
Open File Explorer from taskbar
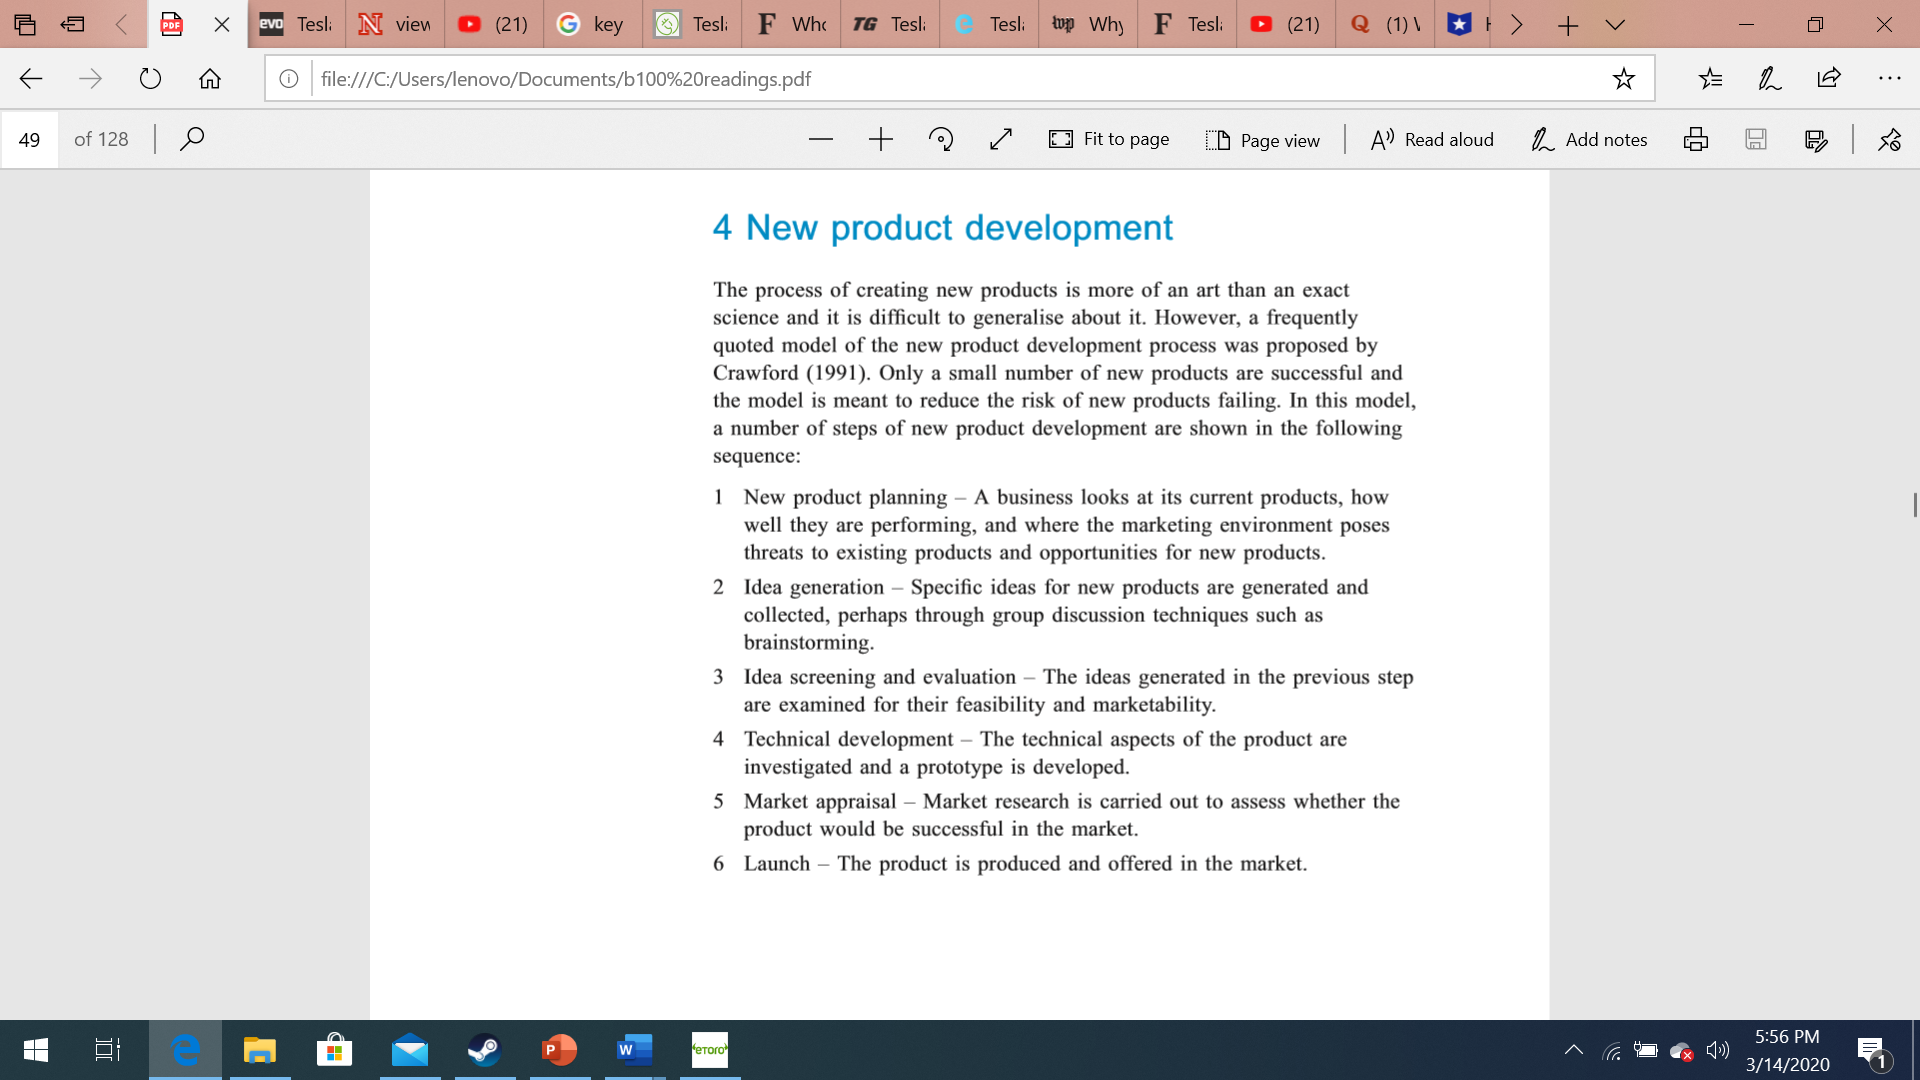259,1050
